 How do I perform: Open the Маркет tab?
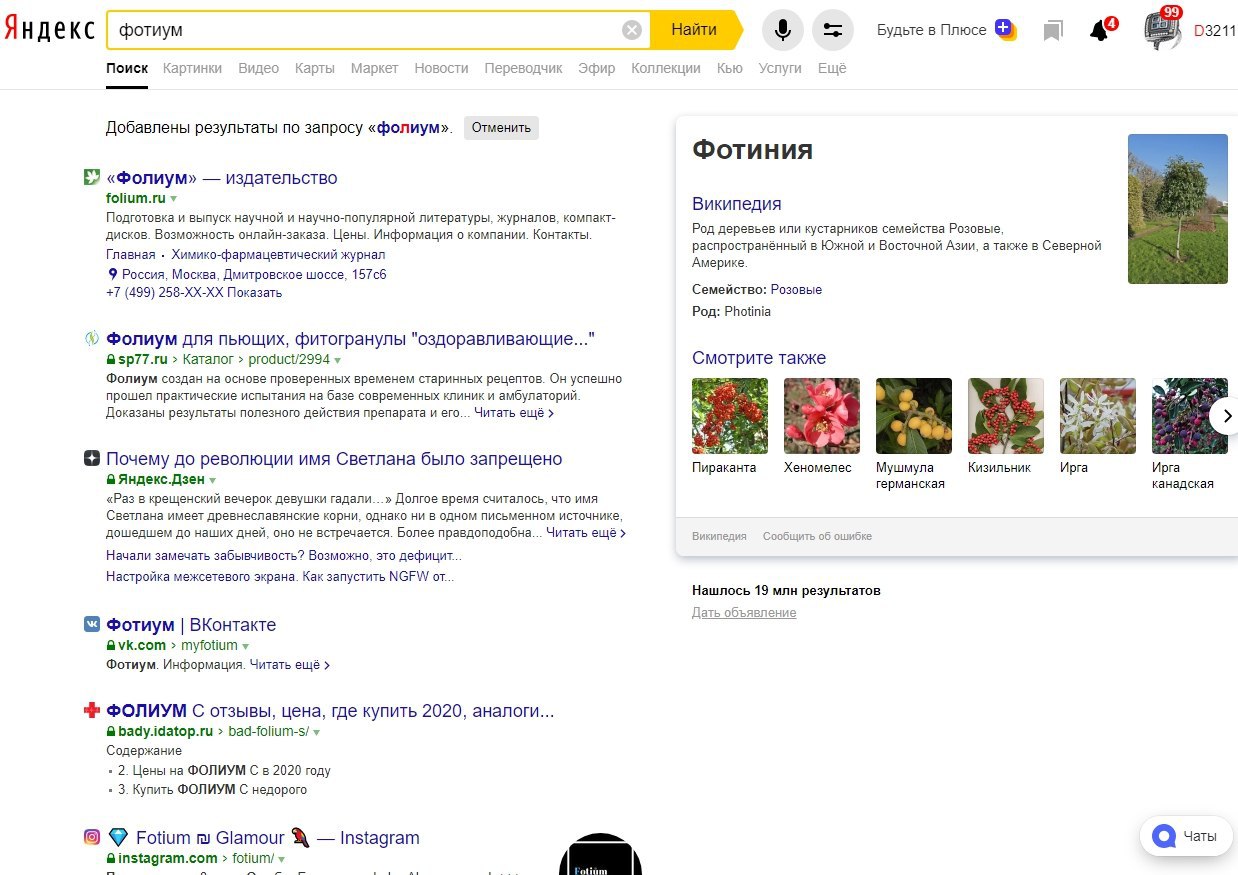374,68
